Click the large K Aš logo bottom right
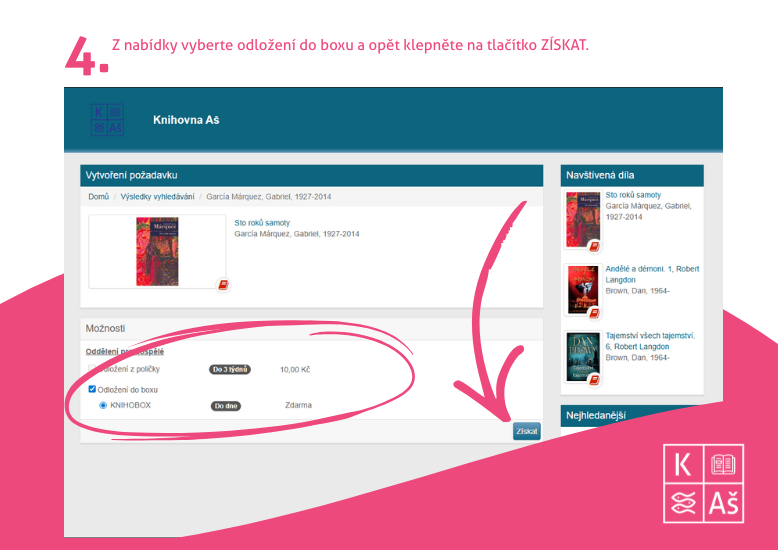778x550 pixels. pos(704,482)
